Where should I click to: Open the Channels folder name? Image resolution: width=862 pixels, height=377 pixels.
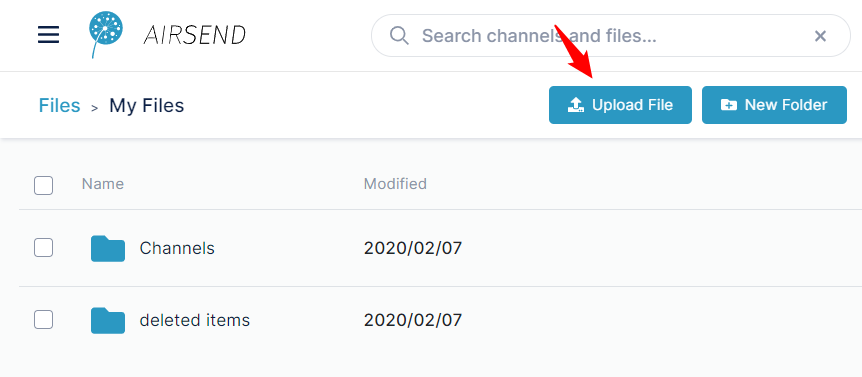[x=177, y=248]
